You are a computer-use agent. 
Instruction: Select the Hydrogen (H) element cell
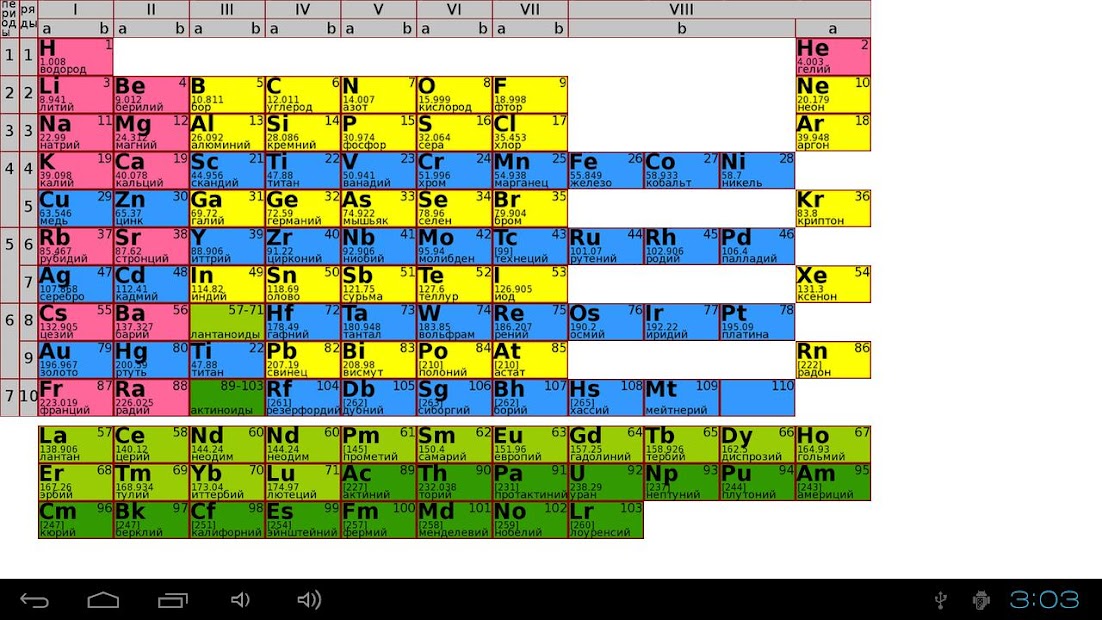75,57
